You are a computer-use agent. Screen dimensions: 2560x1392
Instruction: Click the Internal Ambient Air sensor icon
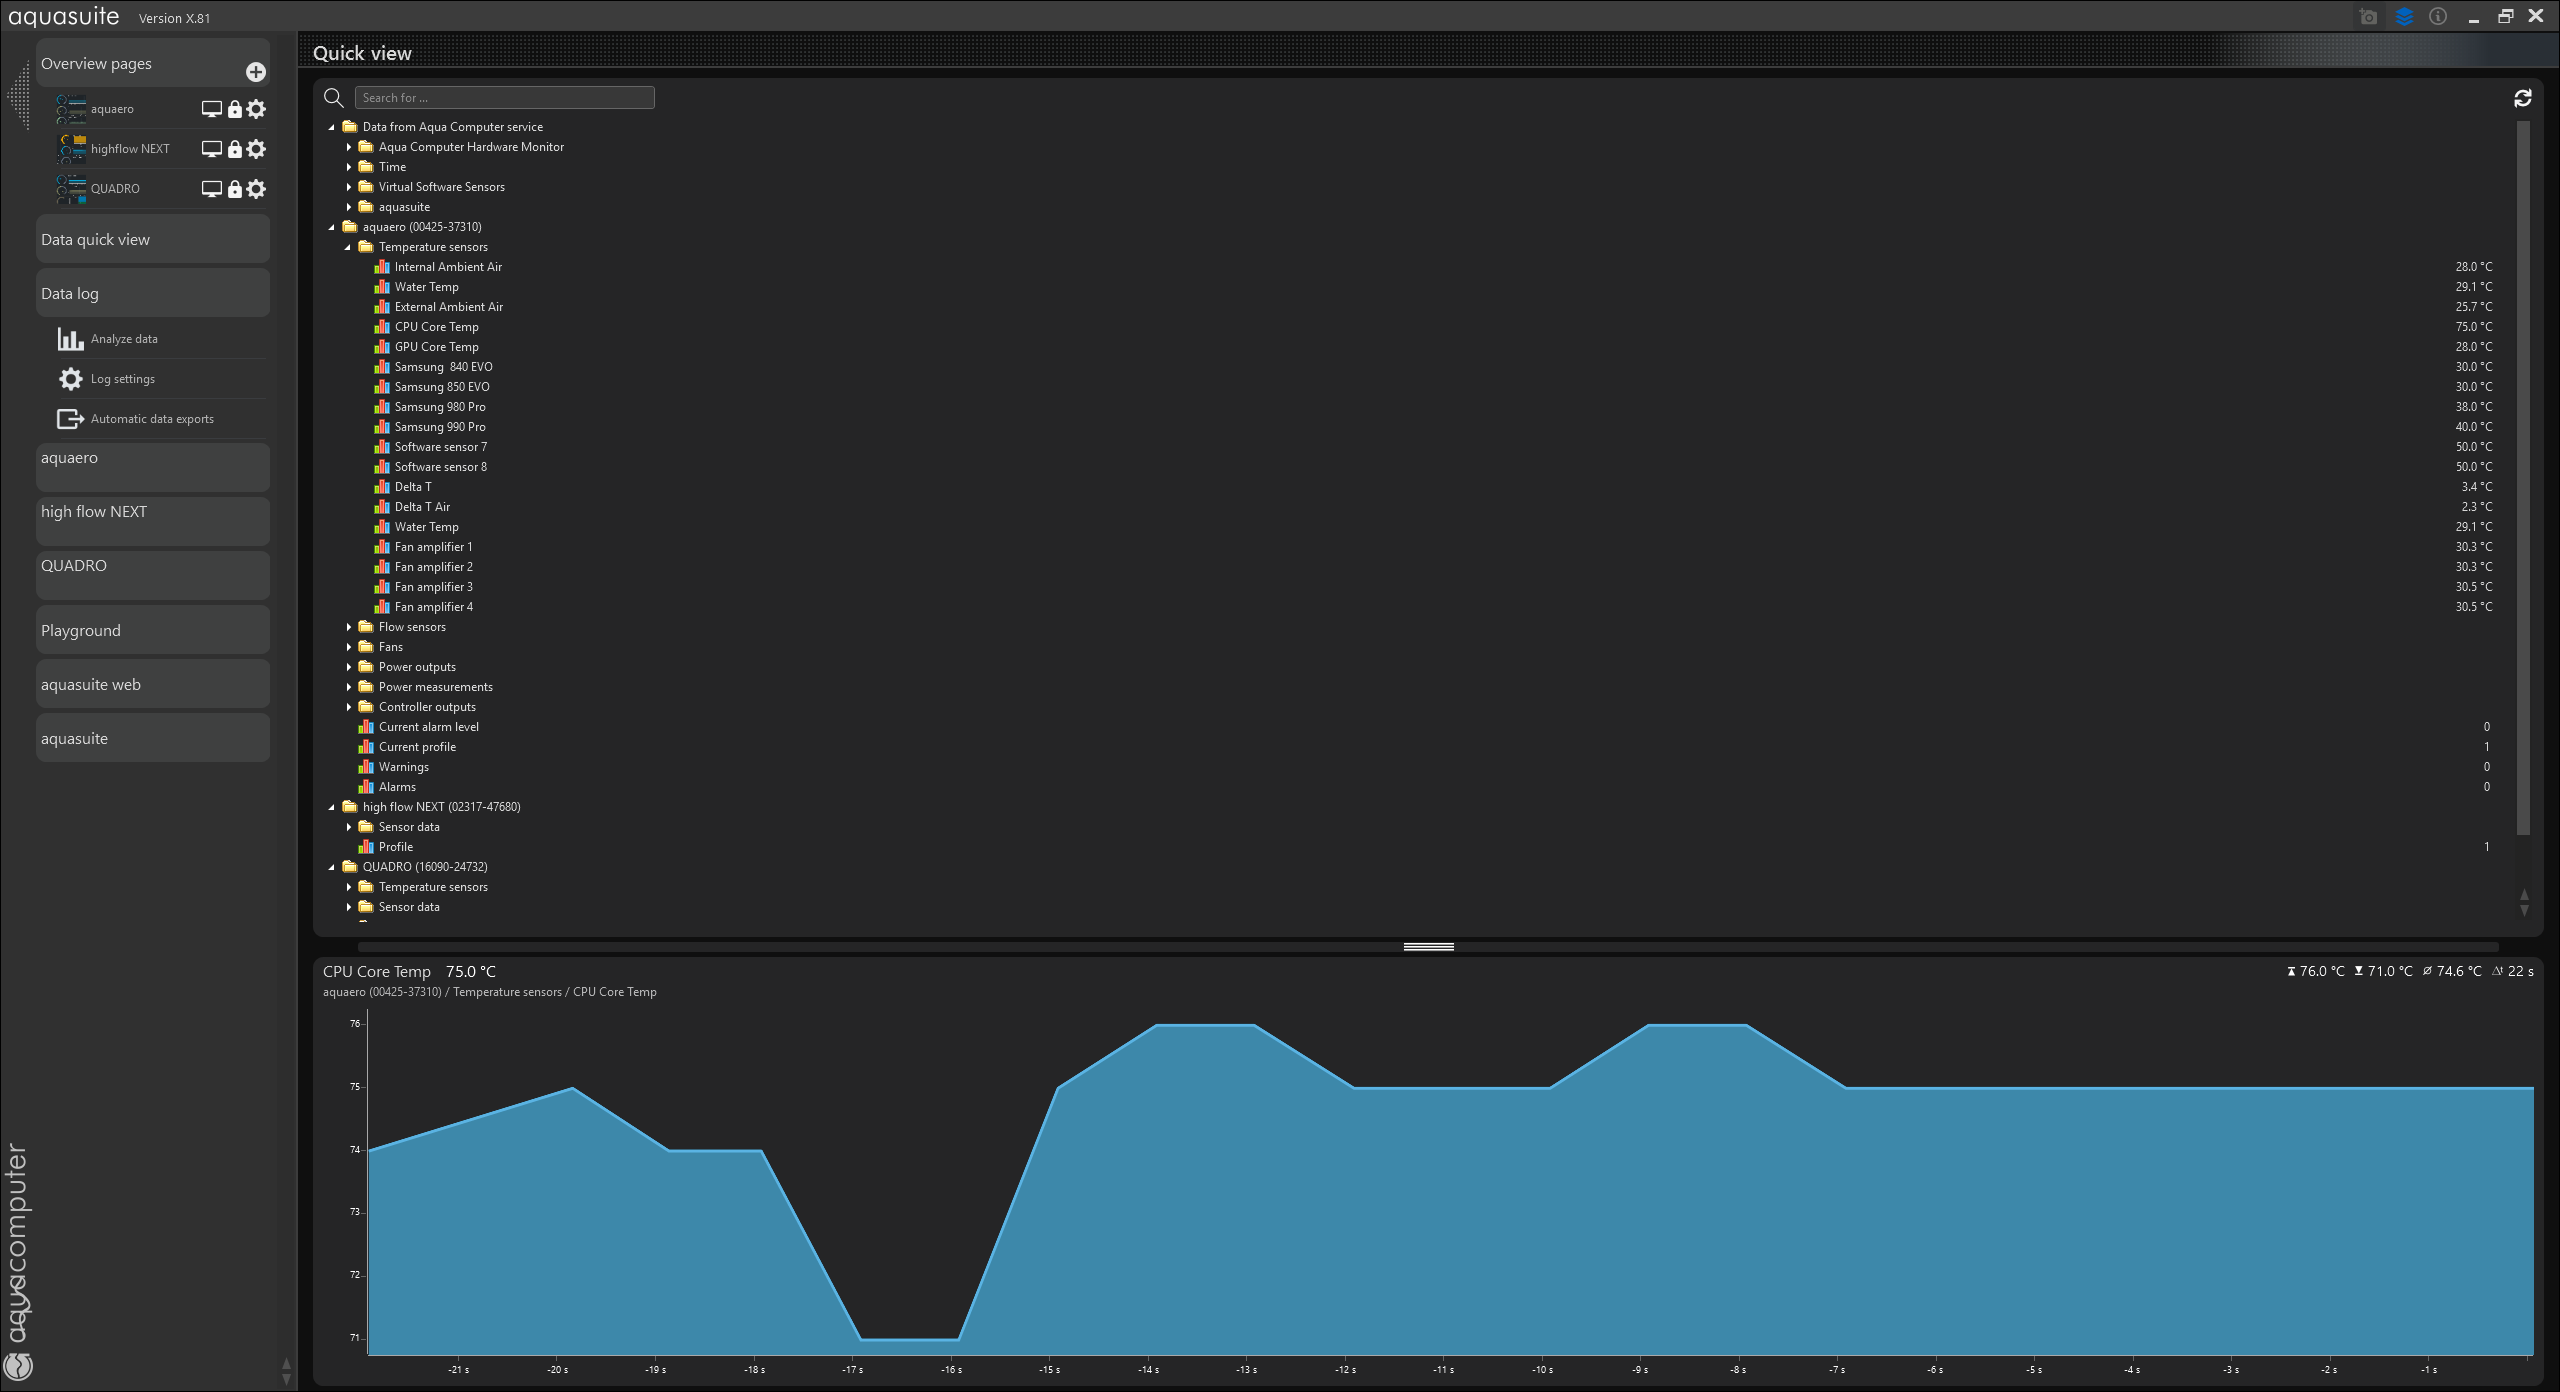(382, 267)
